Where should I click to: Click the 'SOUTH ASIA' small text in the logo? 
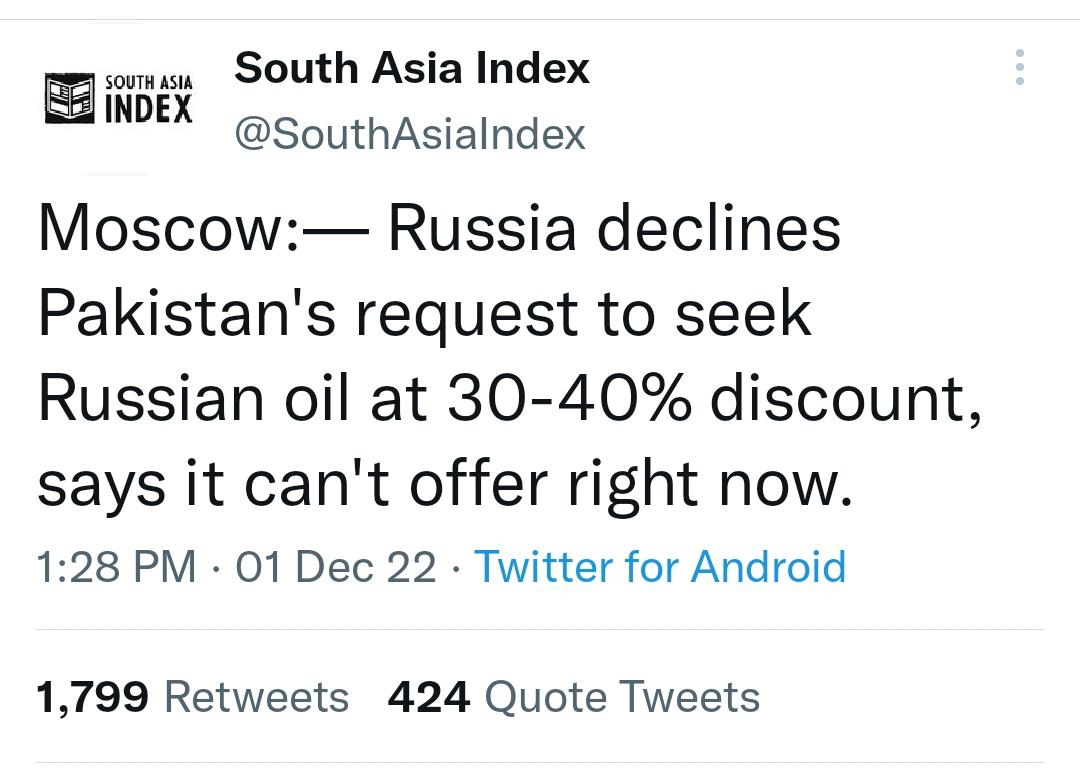[x=148, y=83]
